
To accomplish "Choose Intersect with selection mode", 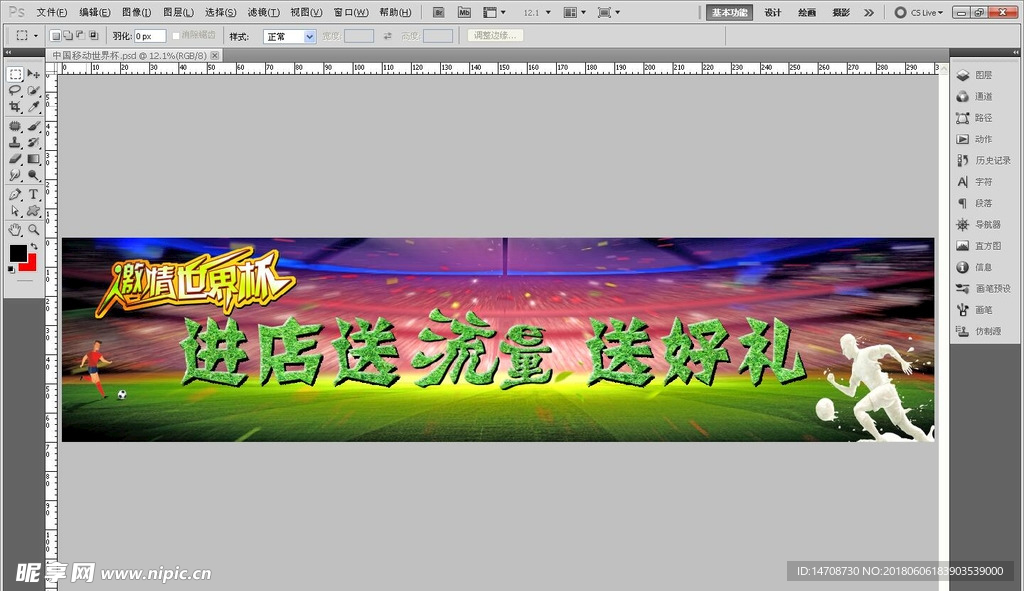I will click(93, 36).
